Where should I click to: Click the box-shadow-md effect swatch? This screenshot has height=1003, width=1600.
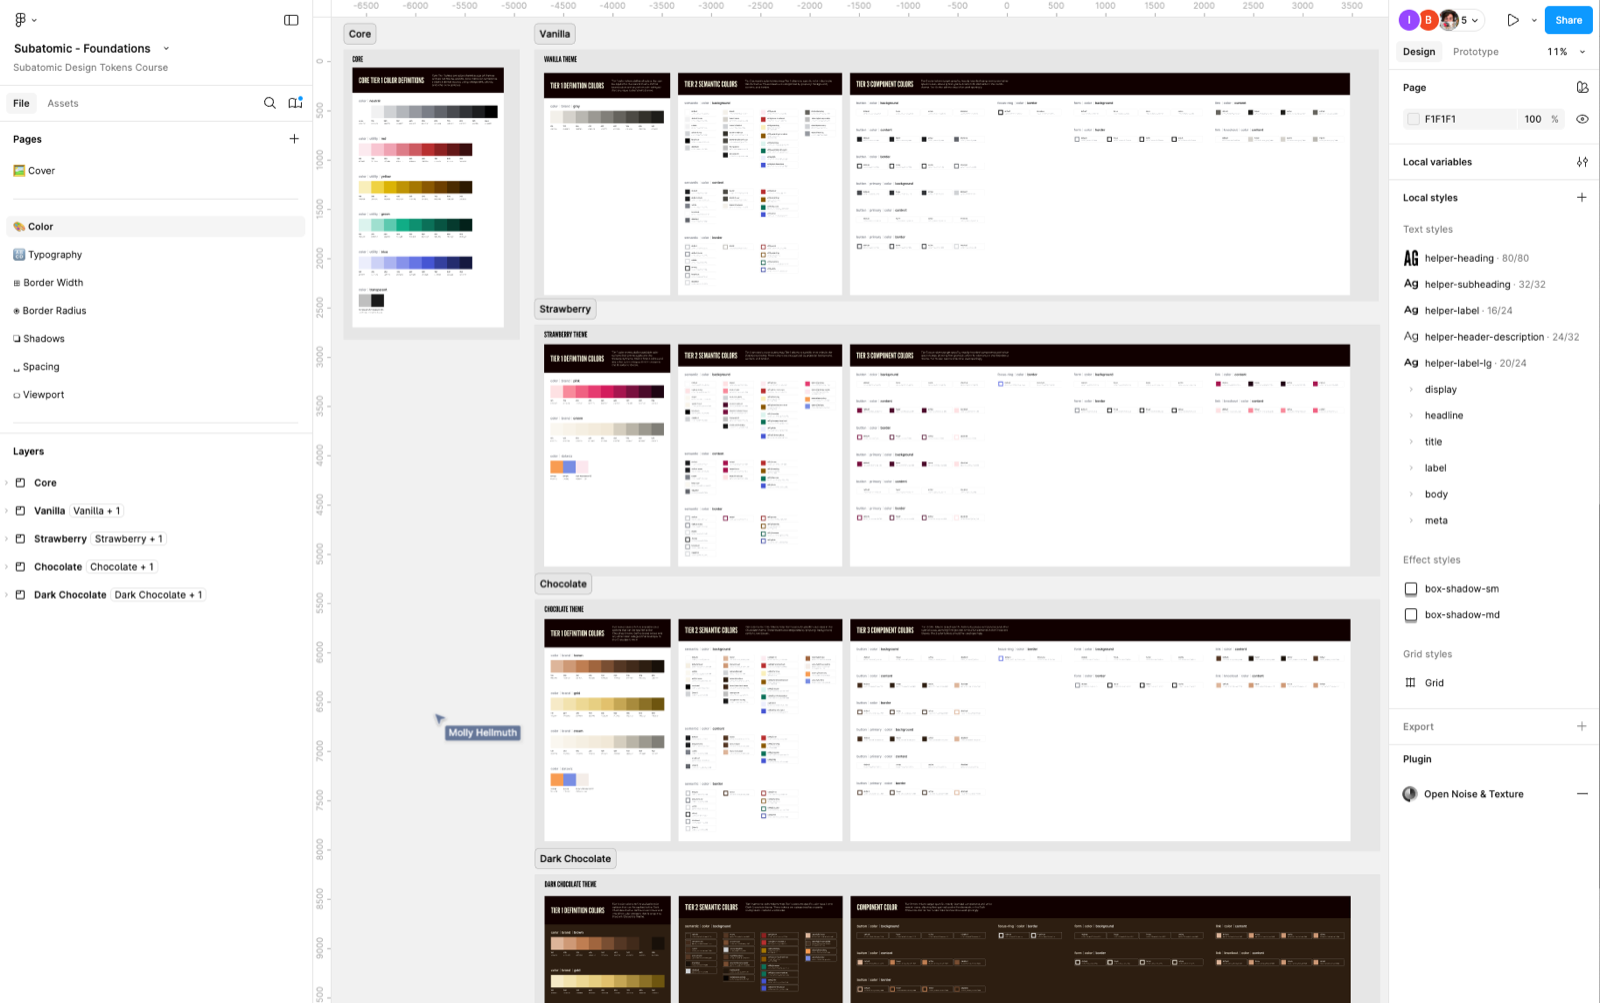1411,615
